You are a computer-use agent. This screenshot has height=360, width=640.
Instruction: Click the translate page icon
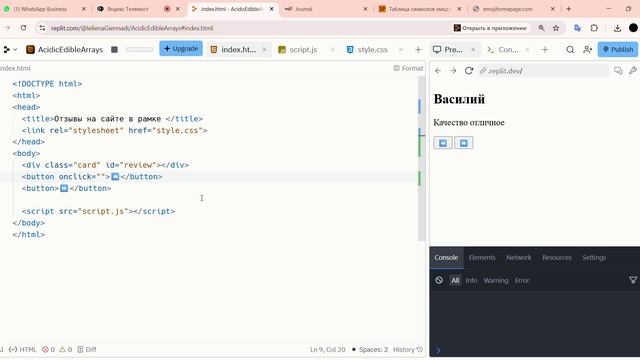coord(577,28)
